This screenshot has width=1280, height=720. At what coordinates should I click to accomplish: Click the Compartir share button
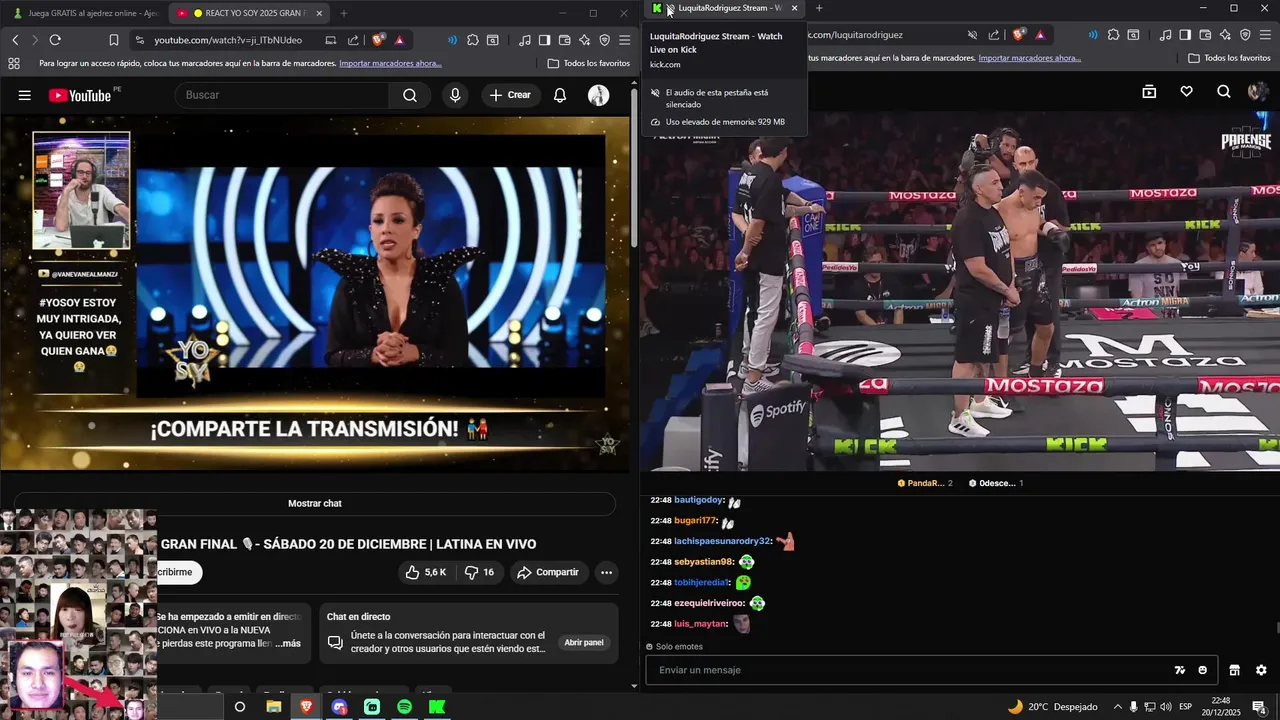tap(547, 572)
